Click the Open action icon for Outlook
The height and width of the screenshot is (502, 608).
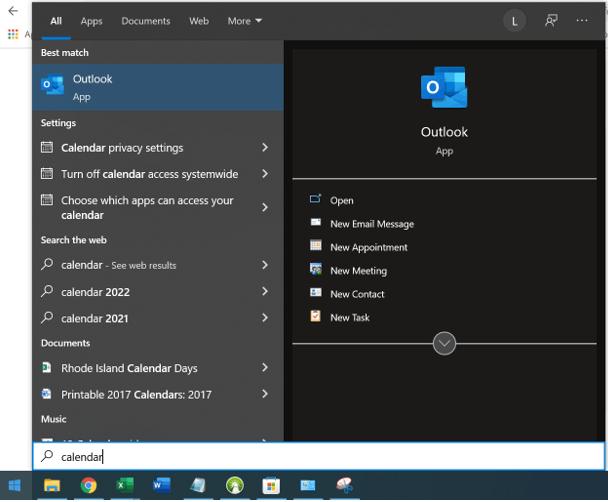(x=315, y=199)
